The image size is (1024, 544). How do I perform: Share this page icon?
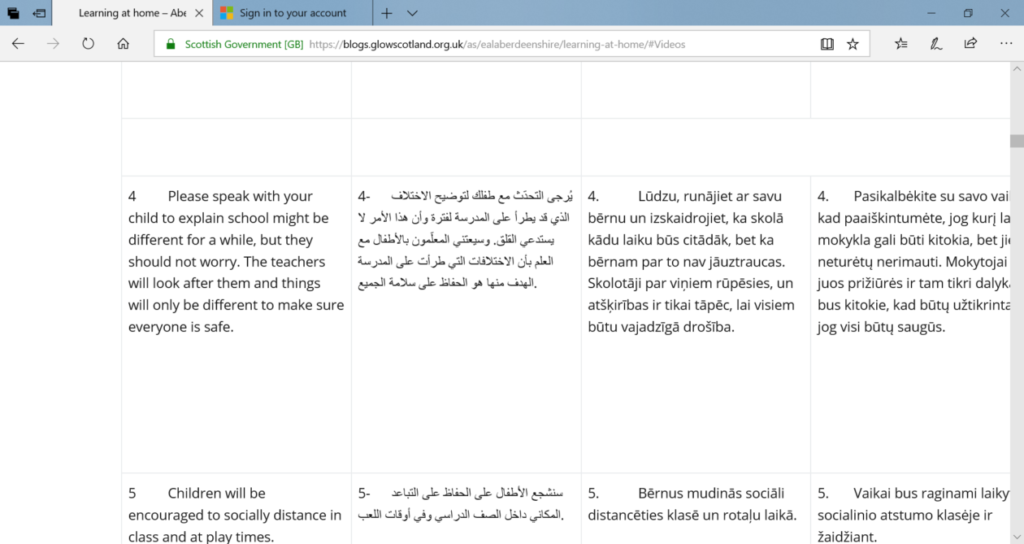click(x=970, y=44)
